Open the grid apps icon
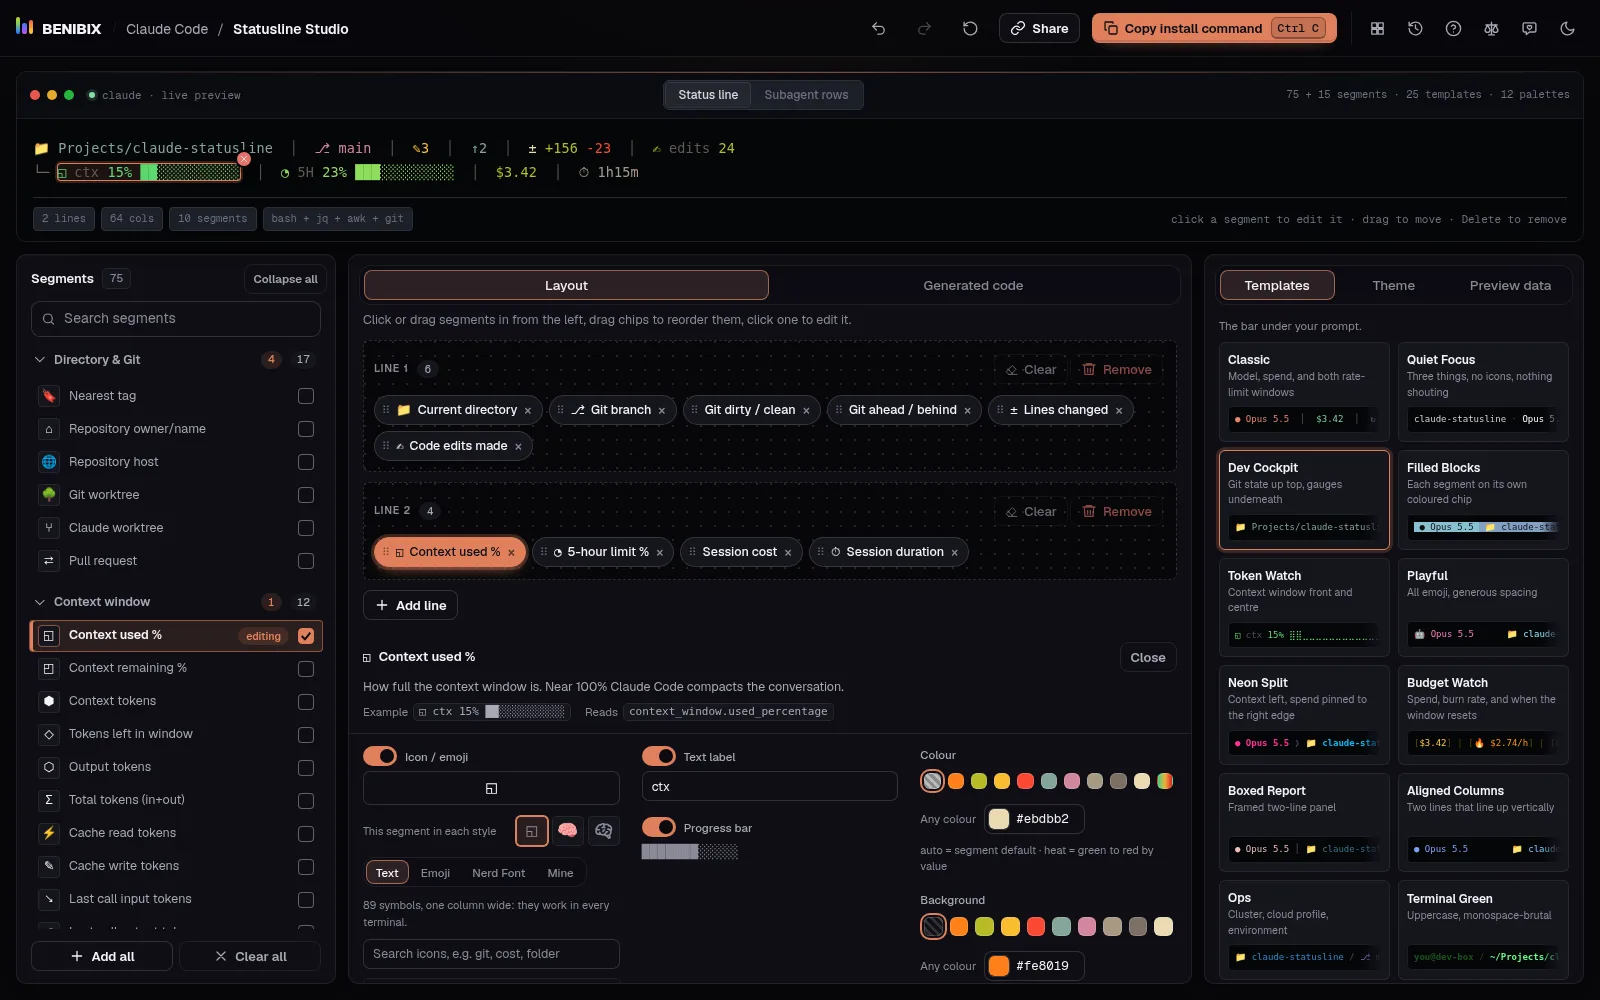The height and width of the screenshot is (1000, 1600). point(1377,29)
